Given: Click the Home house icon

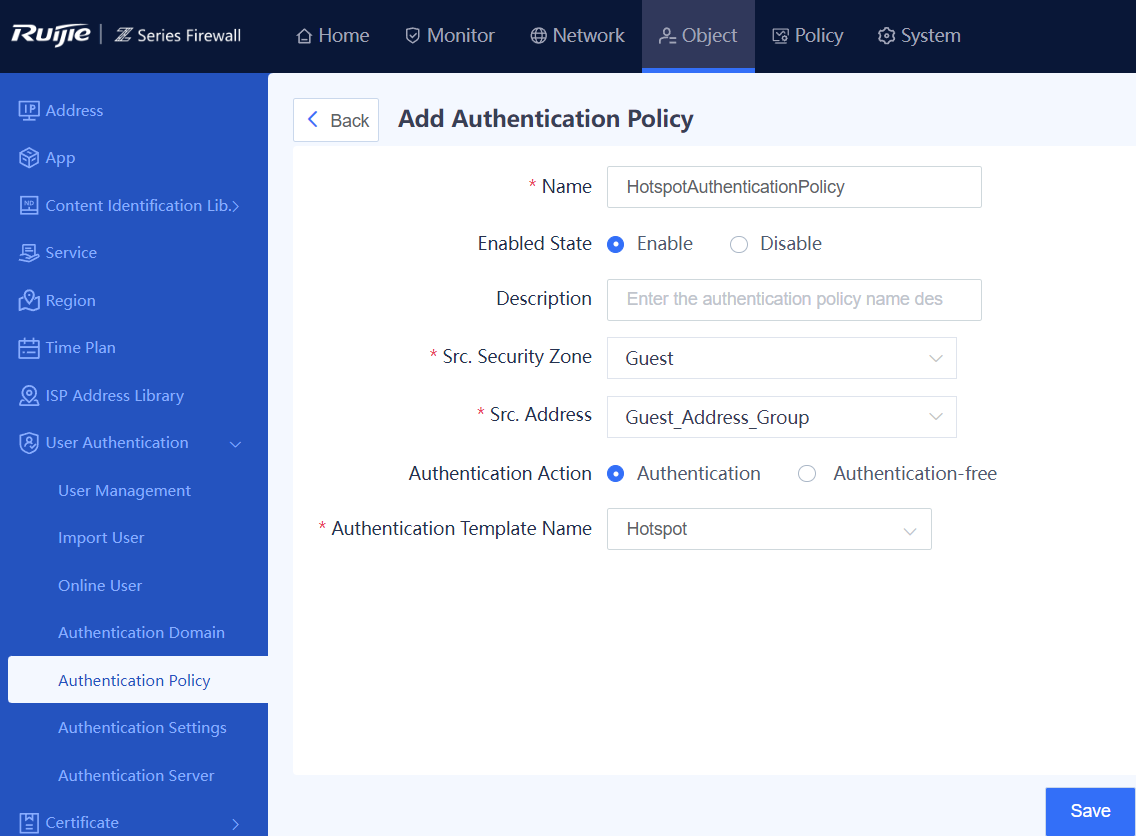Looking at the screenshot, I should 304,35.
